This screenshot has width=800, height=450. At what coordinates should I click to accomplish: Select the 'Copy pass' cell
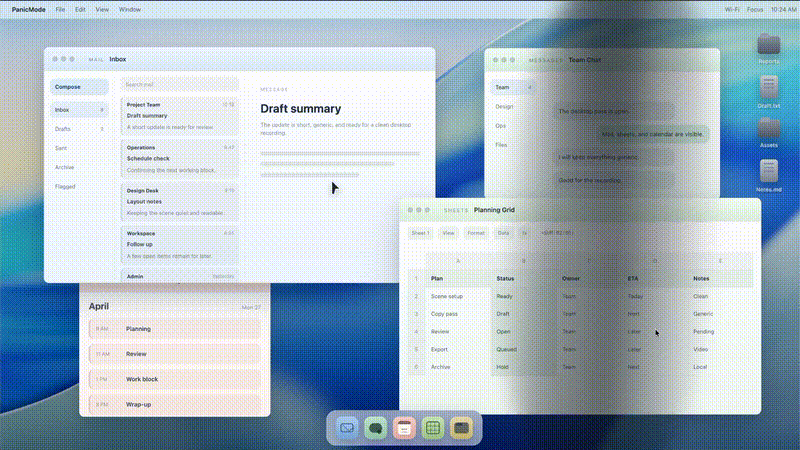pyautogui.click(x=458, y=314)
